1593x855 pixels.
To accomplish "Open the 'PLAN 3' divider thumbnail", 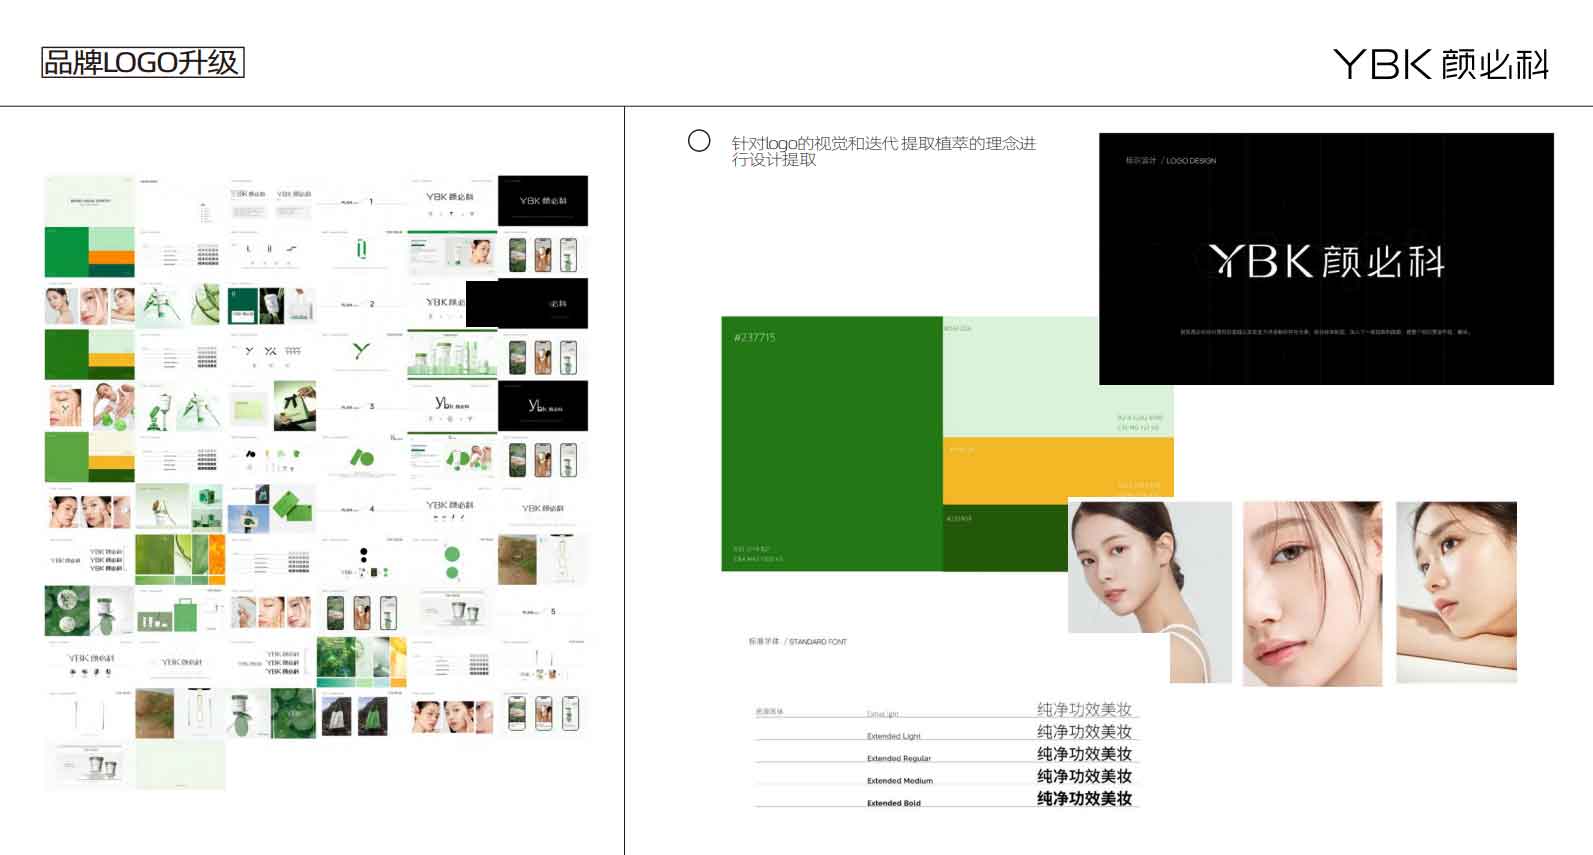I will coord(361,406).
